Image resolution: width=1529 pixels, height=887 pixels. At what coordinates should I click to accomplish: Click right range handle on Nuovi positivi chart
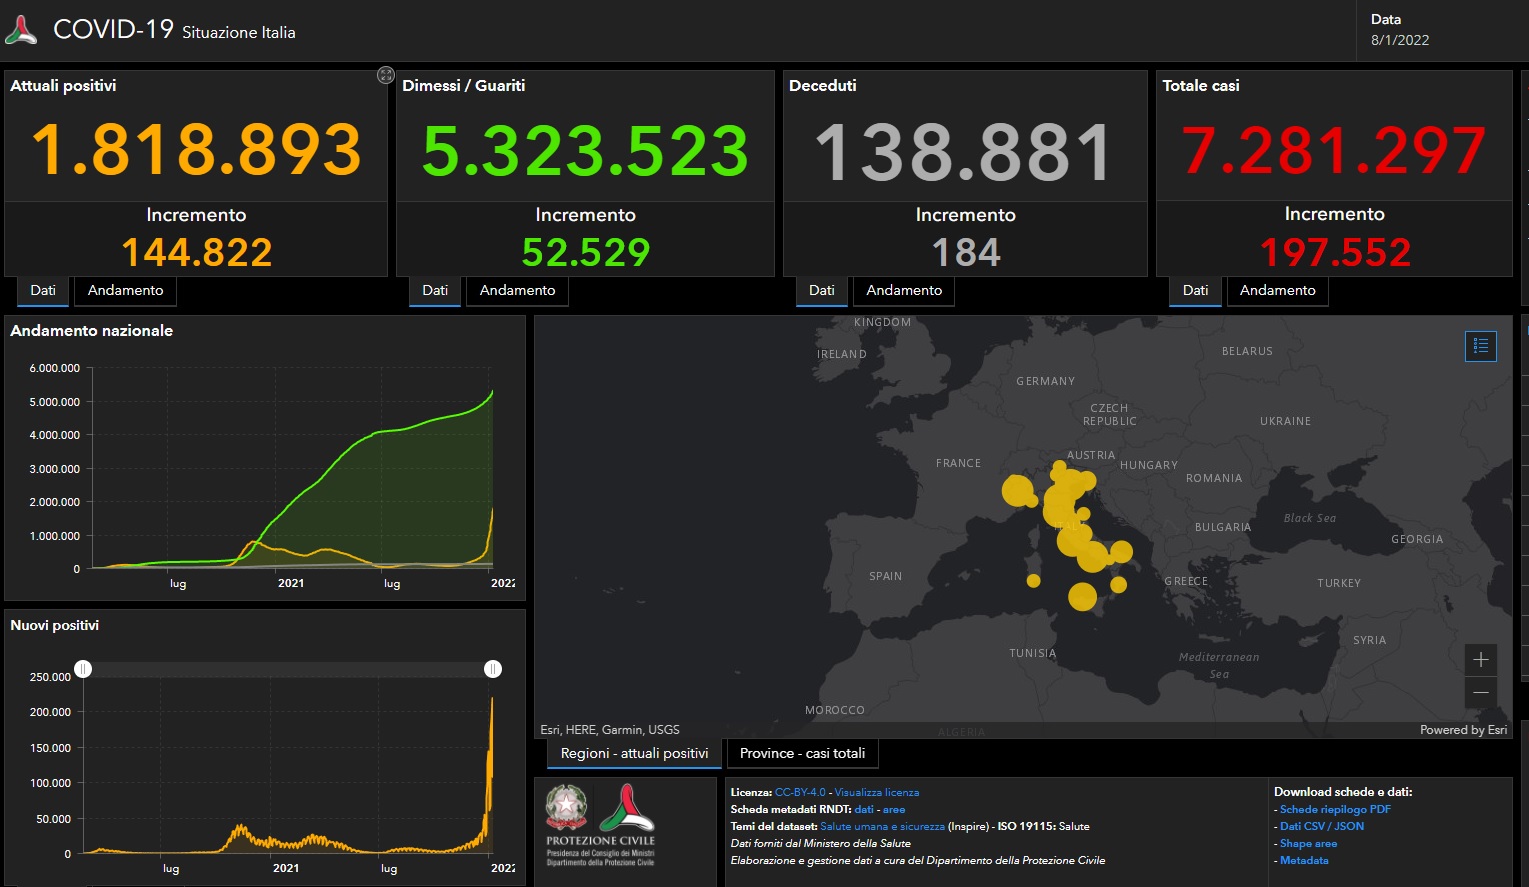493,669
